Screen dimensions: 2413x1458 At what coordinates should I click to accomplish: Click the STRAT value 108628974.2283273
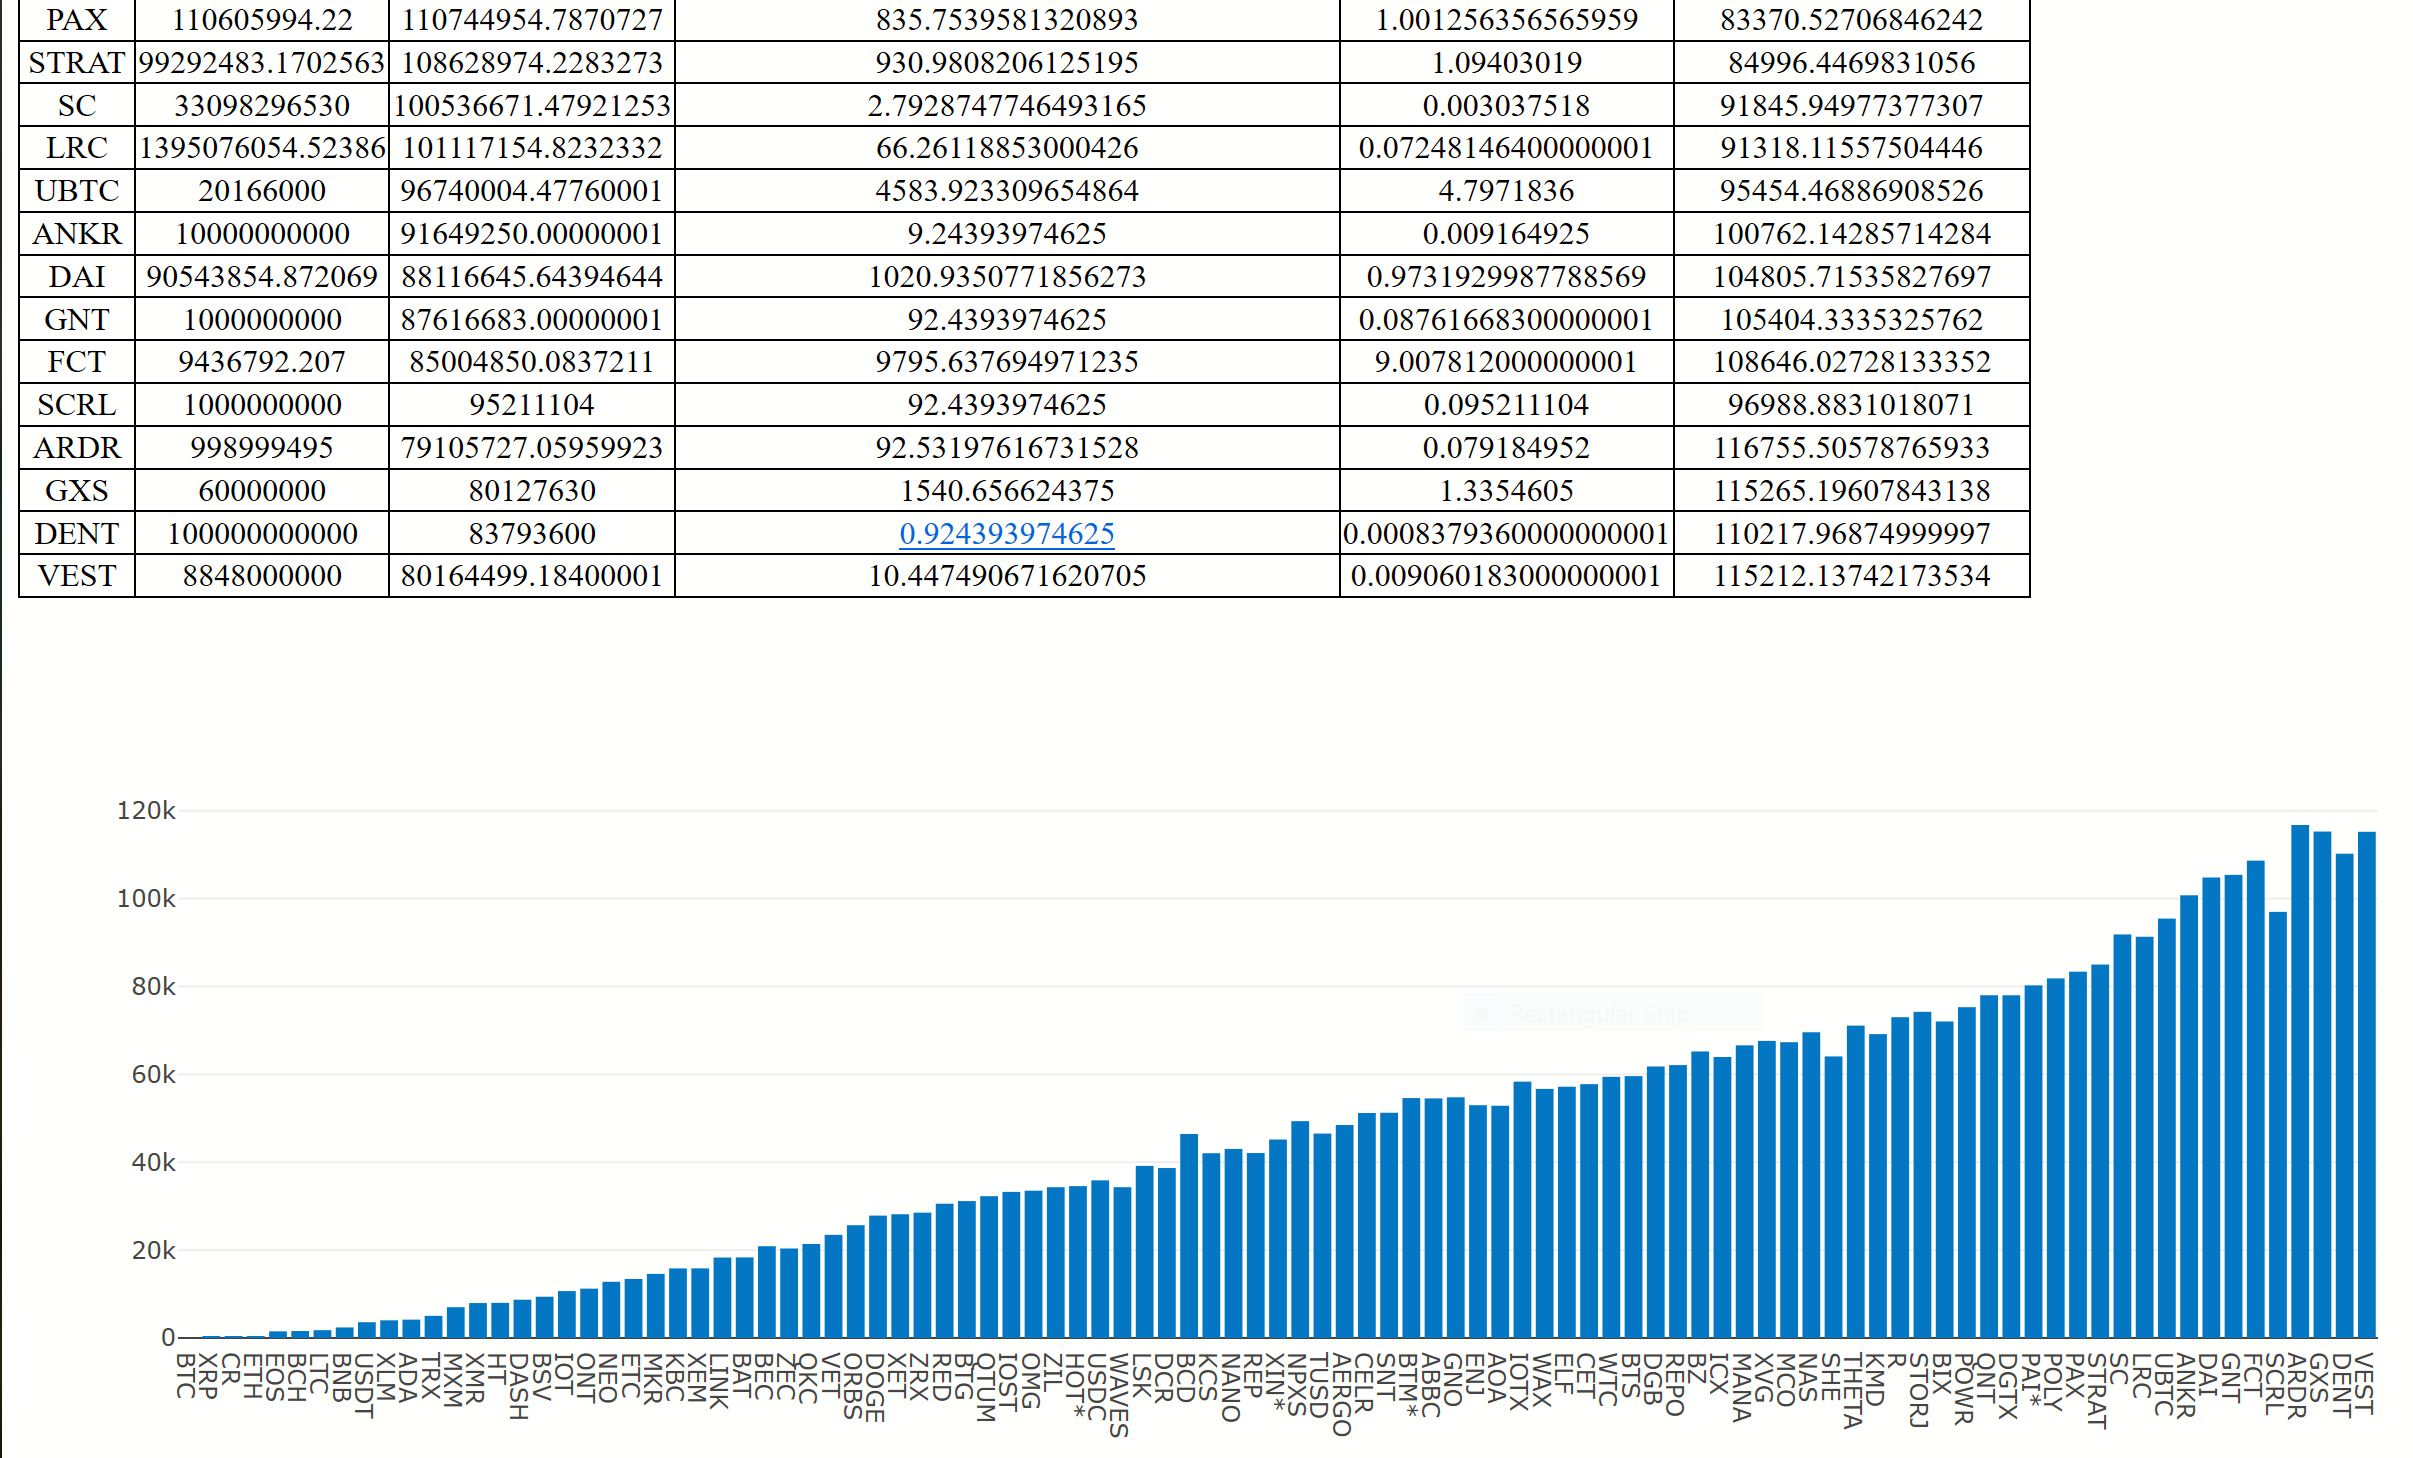(532, 63)
